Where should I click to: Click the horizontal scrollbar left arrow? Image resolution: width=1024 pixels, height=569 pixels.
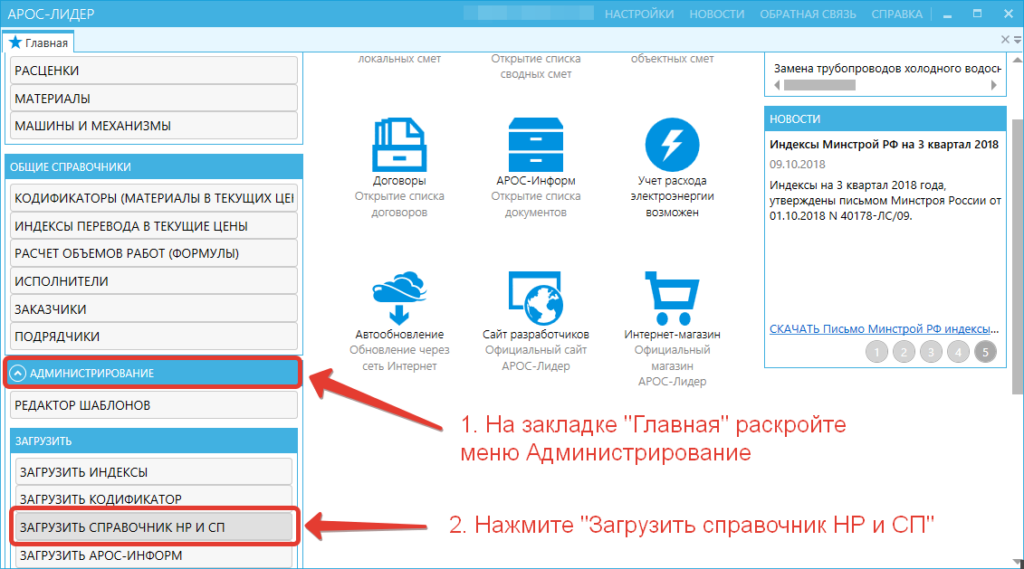776,85
